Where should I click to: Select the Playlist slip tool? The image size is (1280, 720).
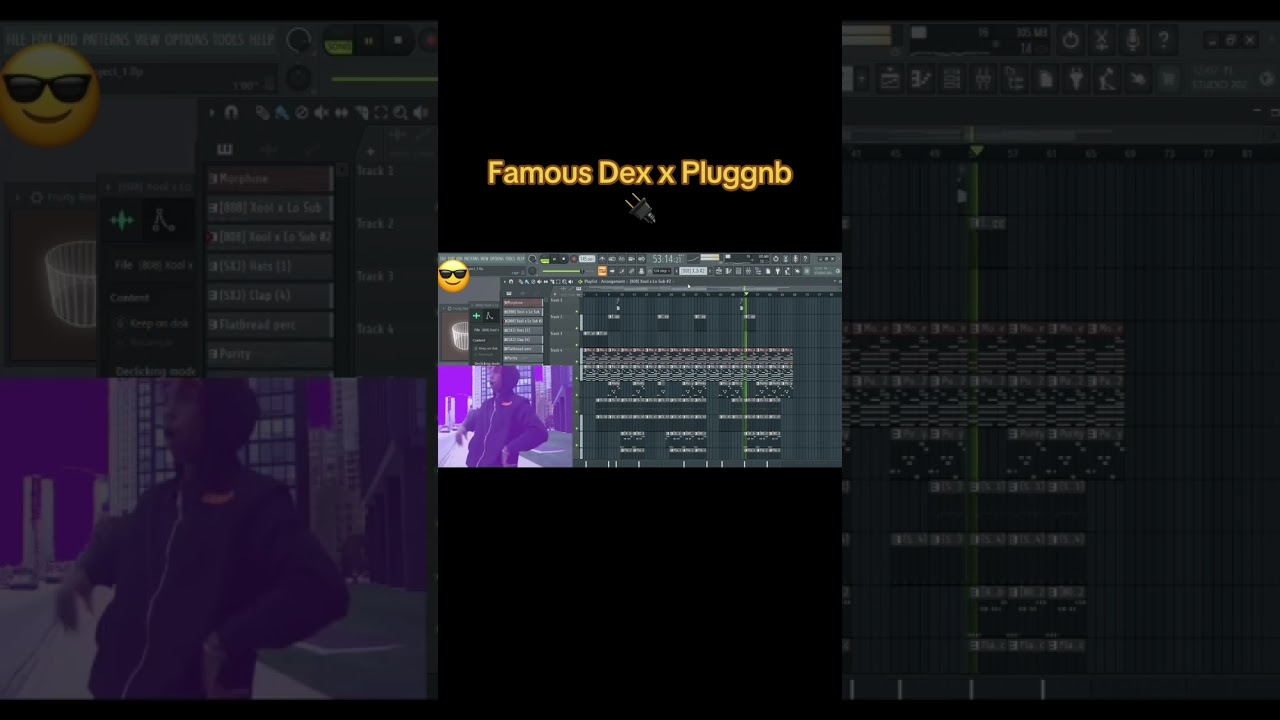point(546,281)
